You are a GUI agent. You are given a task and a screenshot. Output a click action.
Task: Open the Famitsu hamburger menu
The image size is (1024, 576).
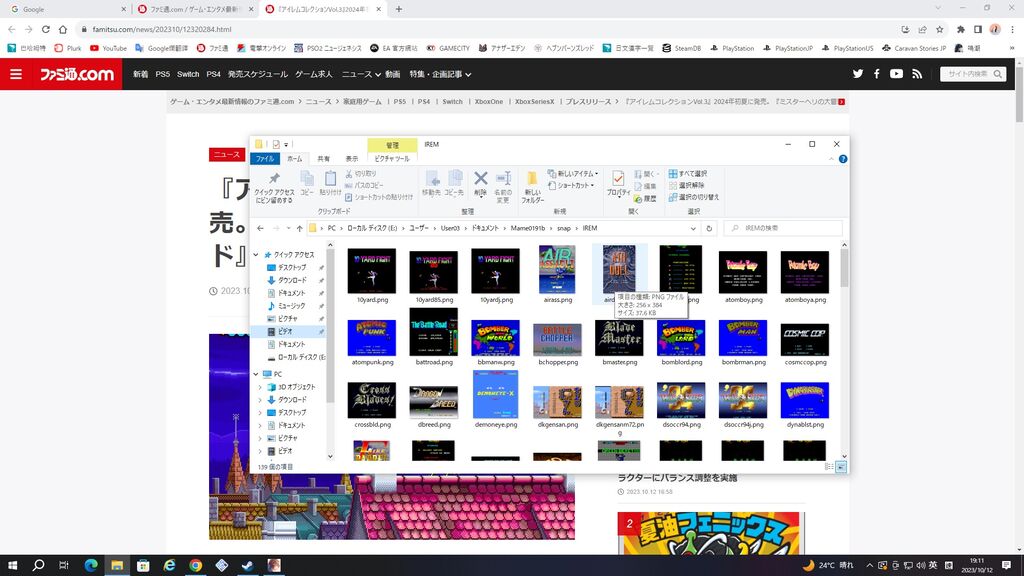point(16,74)
